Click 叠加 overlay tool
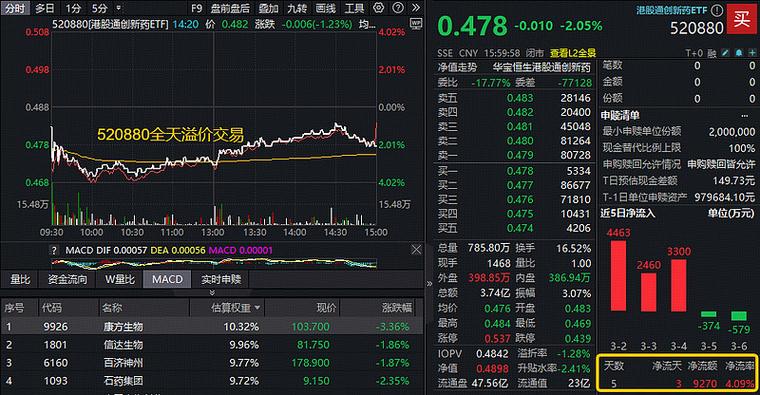Viewport: 760px width, 395px height. click(x=269, y=8)
